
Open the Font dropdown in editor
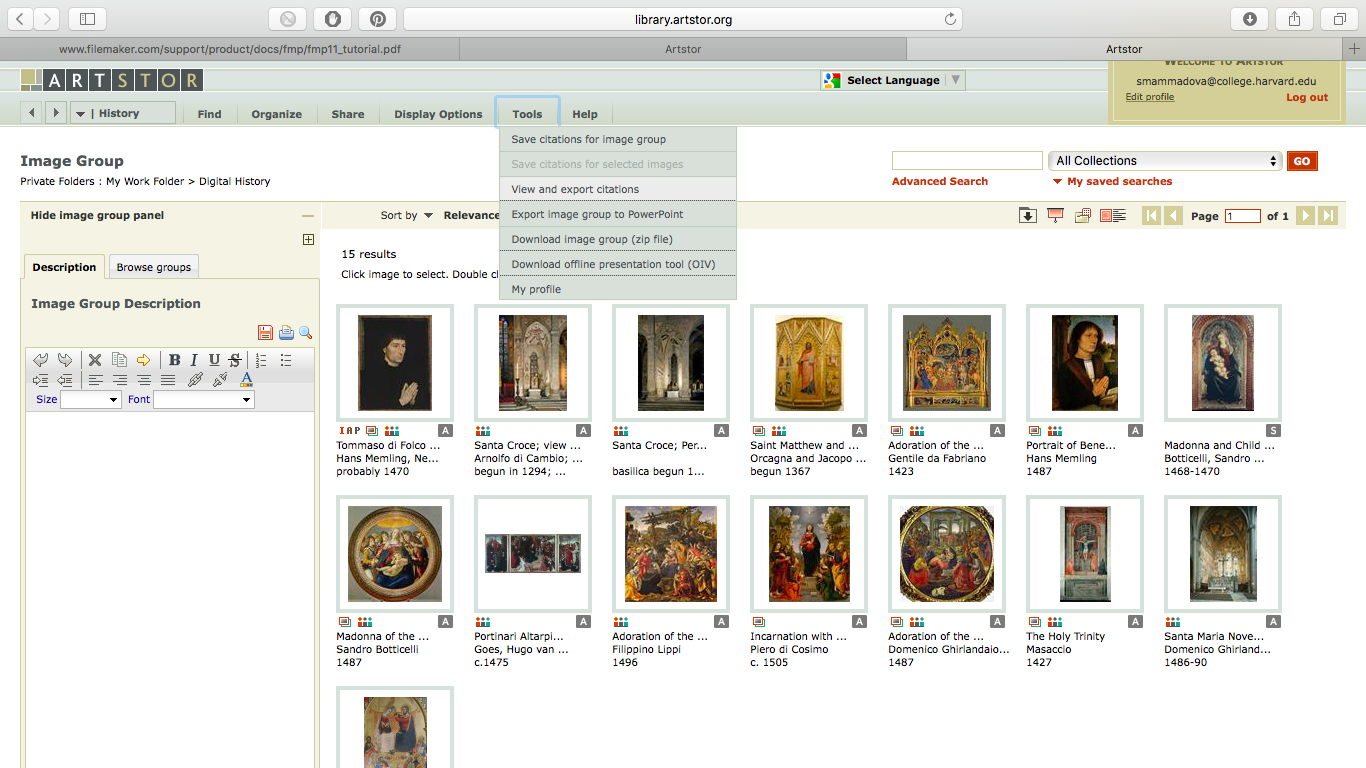point(204,400)
